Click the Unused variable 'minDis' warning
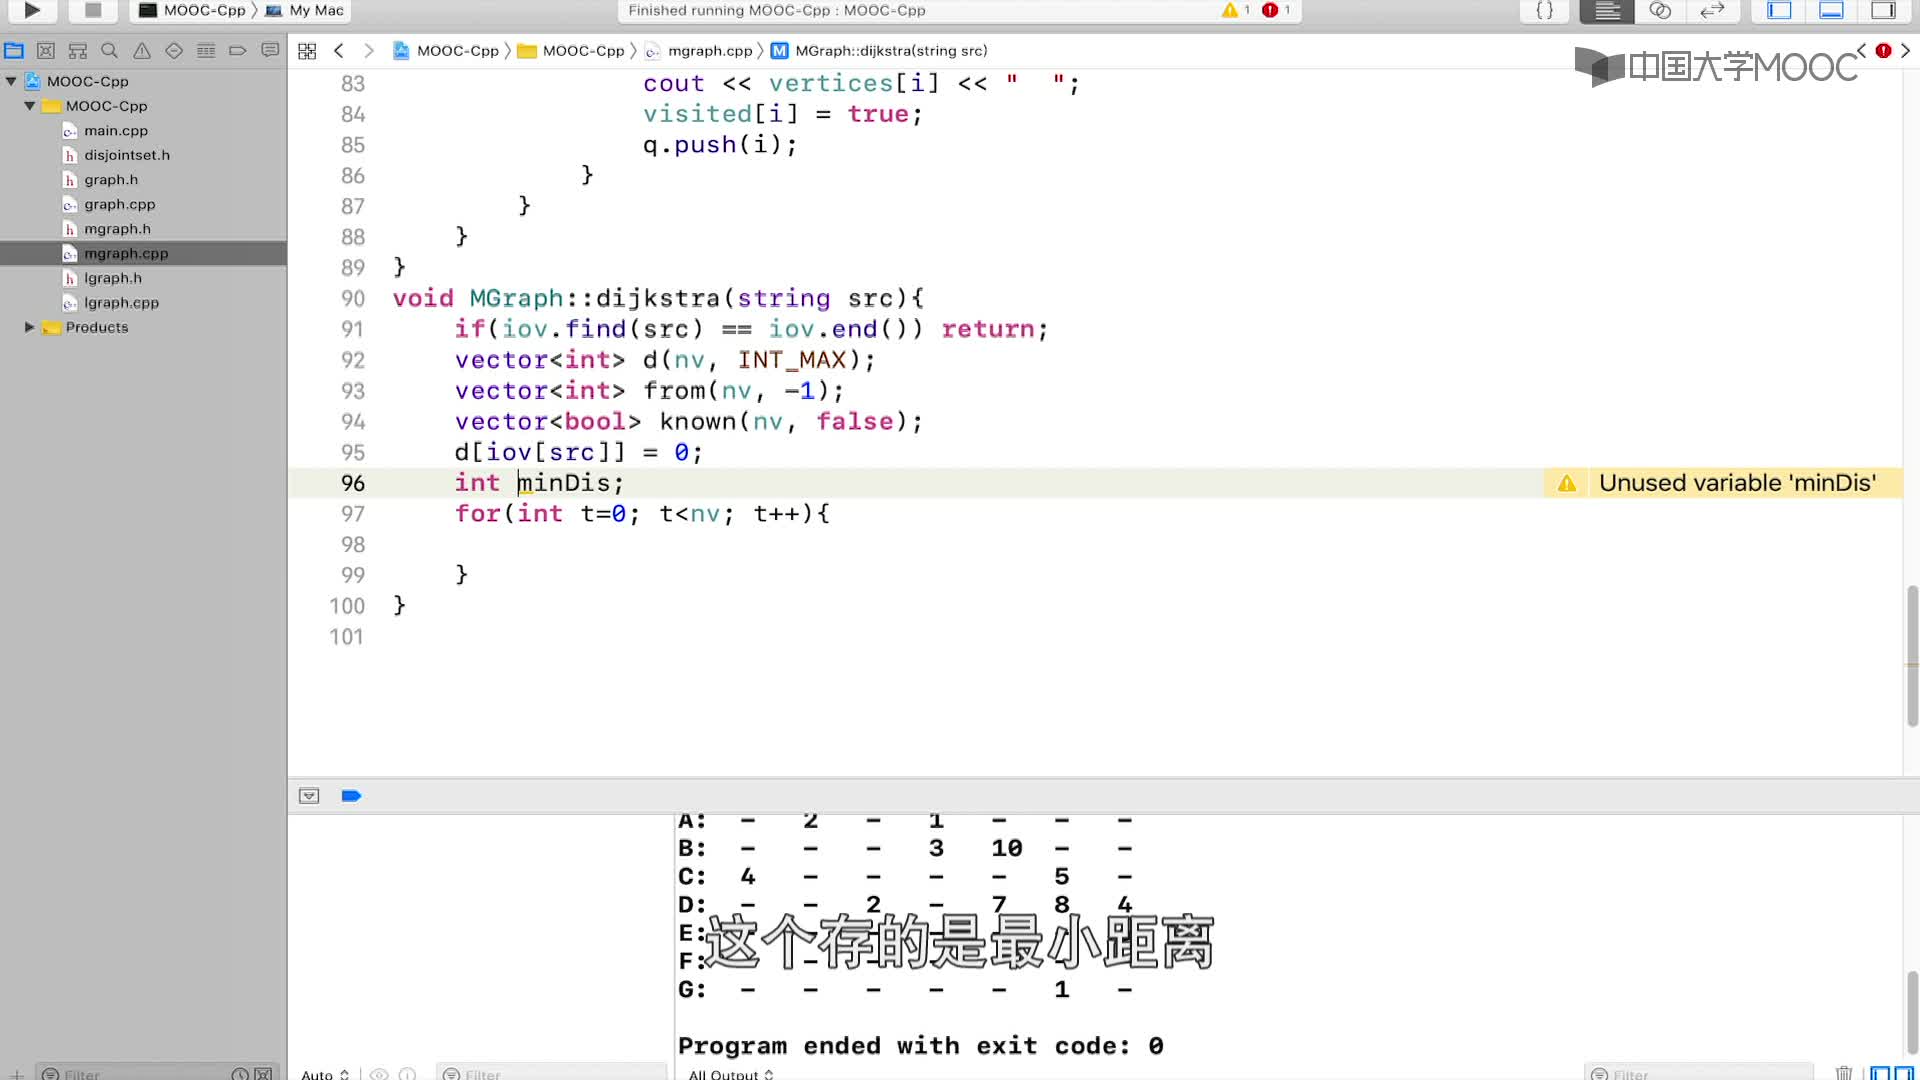The width and height of the screenshot is (1920, 1080). (1737, 483)
